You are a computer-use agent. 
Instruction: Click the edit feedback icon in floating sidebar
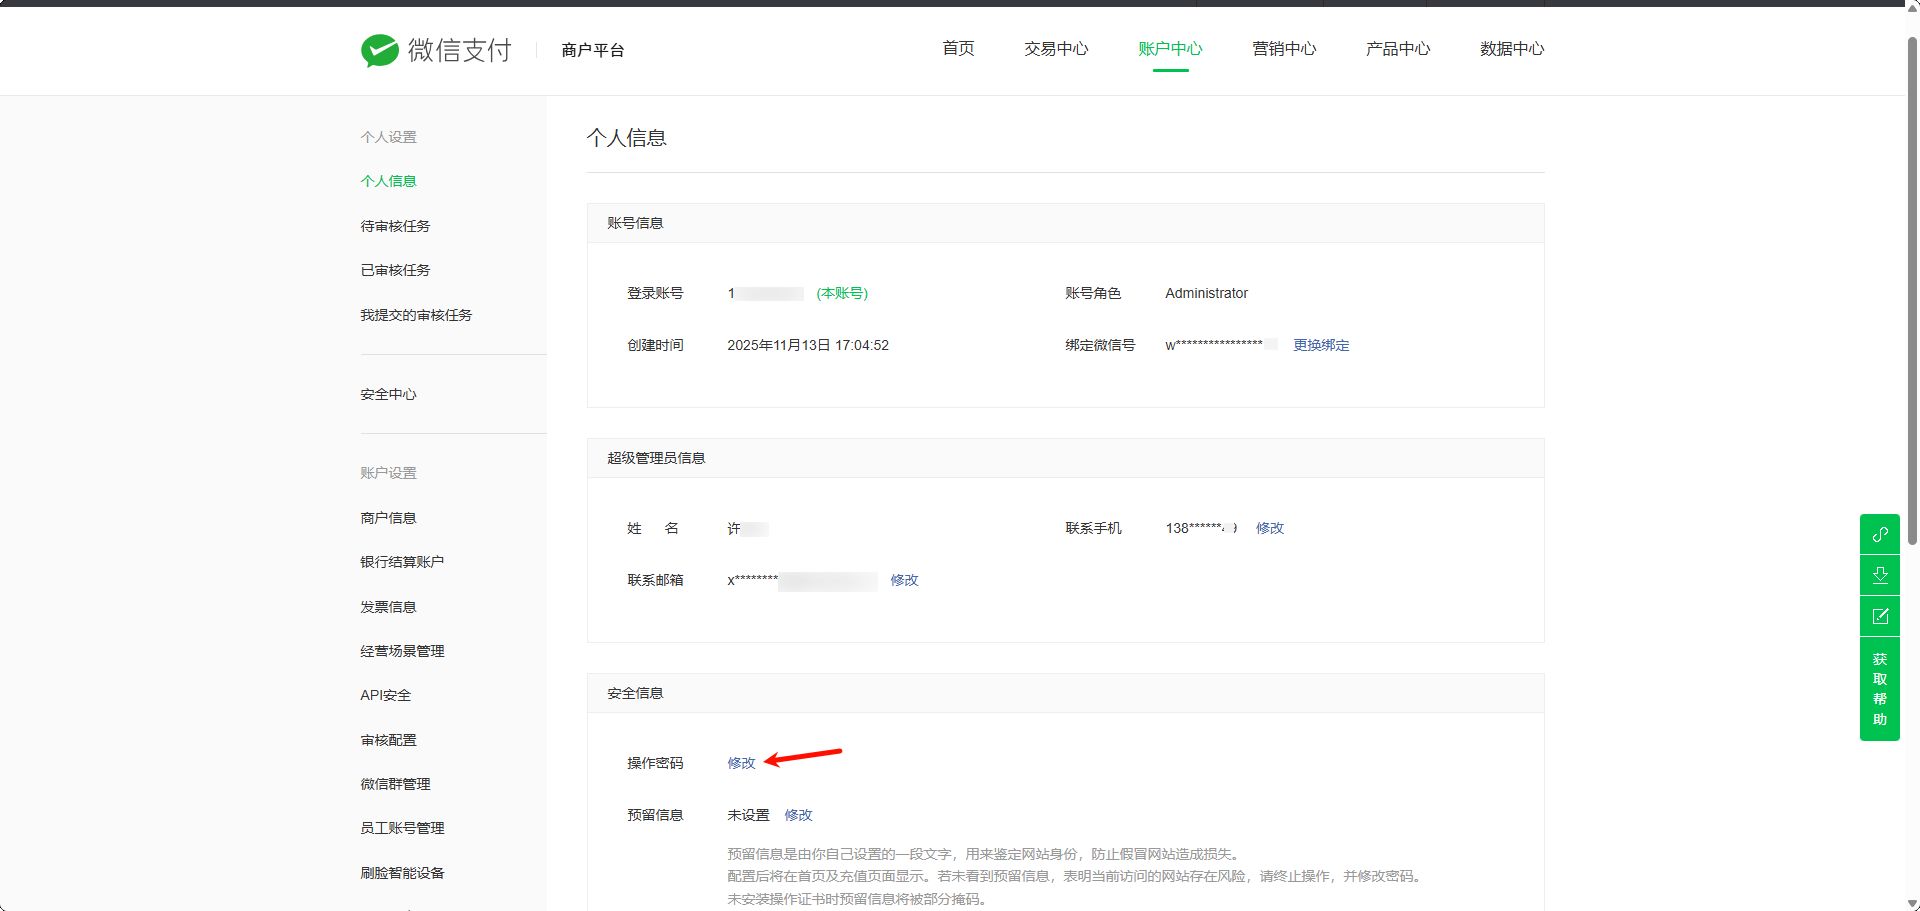coord(1879,616)
